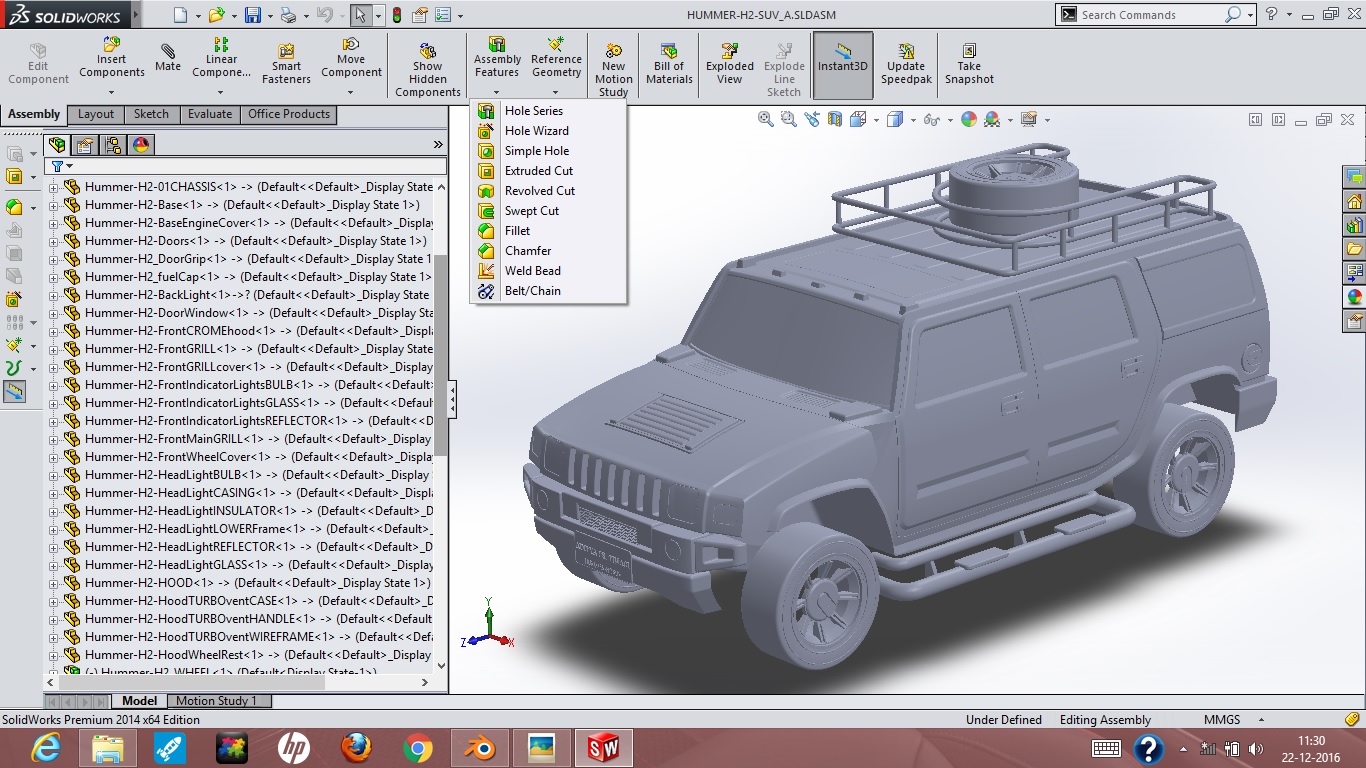Click the Mate paperclip tool
The image size is (1366, 768).
pyautogui.click(x=168, y=57)
